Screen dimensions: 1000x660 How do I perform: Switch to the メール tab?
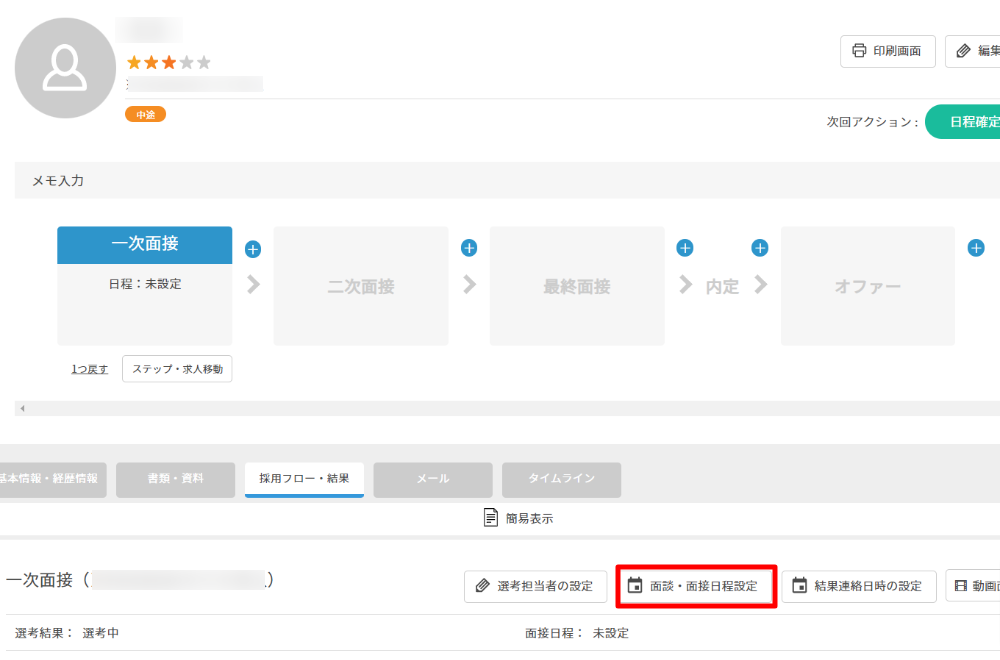click(433, 479)
